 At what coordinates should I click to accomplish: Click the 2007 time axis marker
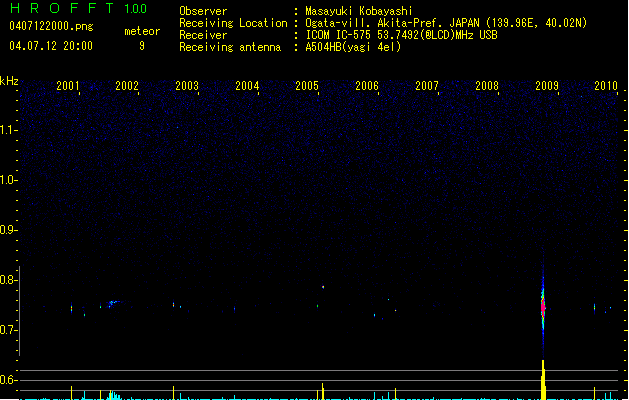click(x=427, y=85)
